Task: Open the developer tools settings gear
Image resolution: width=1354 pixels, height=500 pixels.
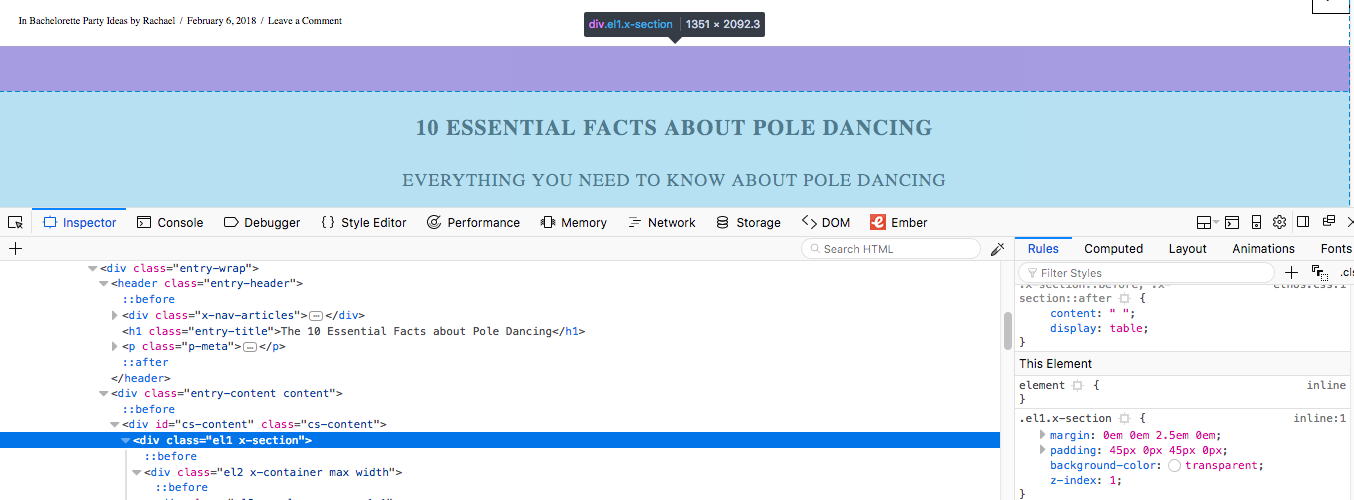Action: point(1279,222)
